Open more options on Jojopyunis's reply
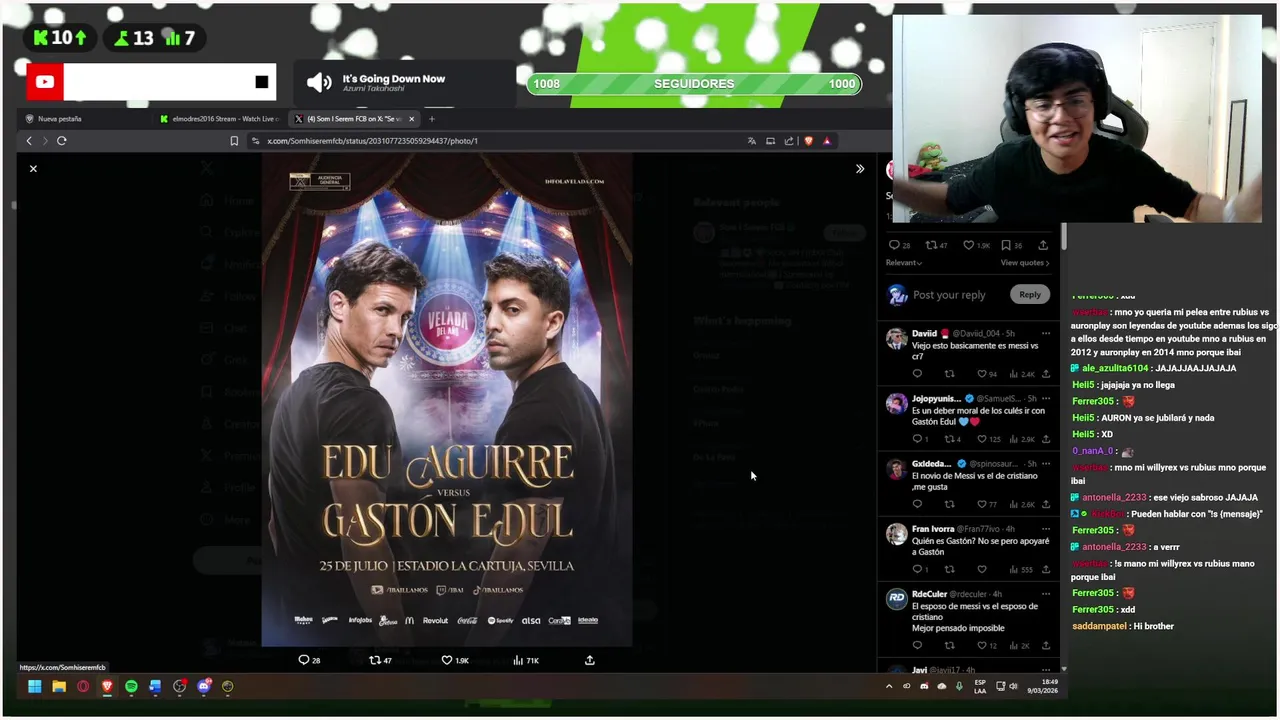This screenshot has height=720, width=1280. click(x=1046, y=399)
